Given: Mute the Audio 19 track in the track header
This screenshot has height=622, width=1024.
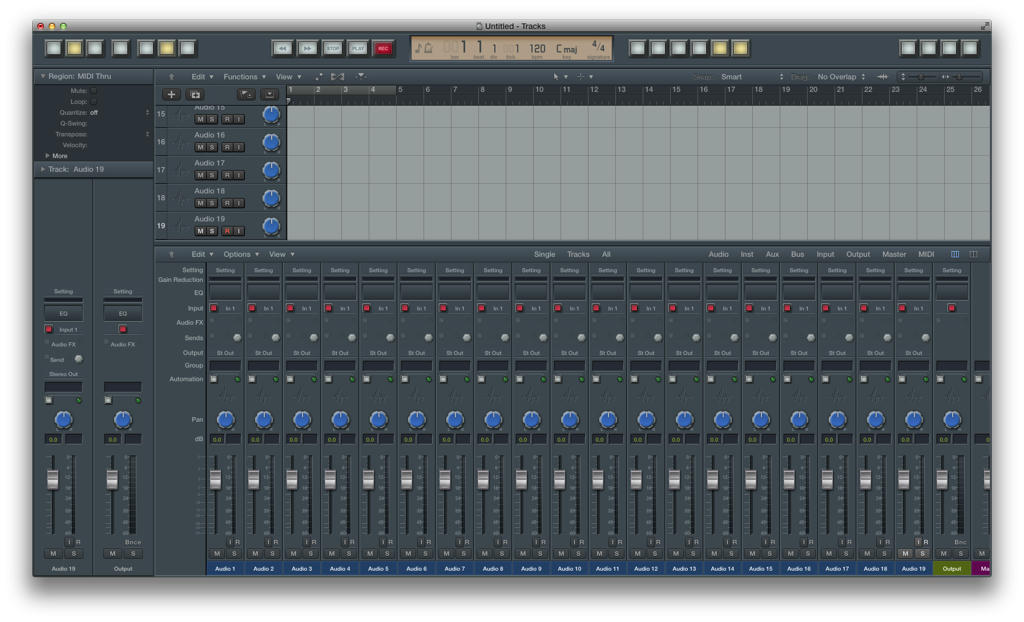Looking at the screenshot, I should (203, 231).
